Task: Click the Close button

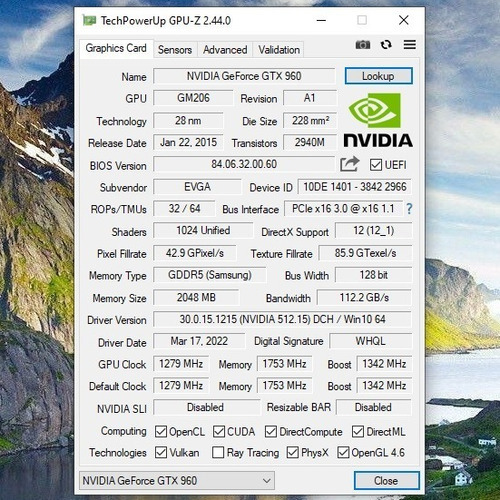Action: pos(386,481)
